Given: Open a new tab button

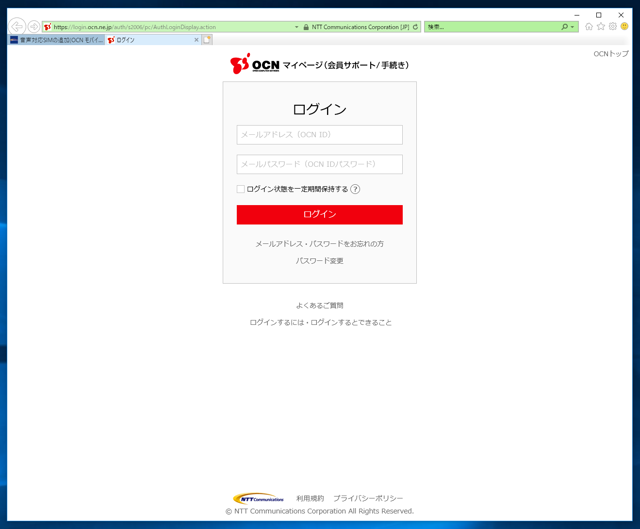Looking at the screenshot, I should [207, 40].
